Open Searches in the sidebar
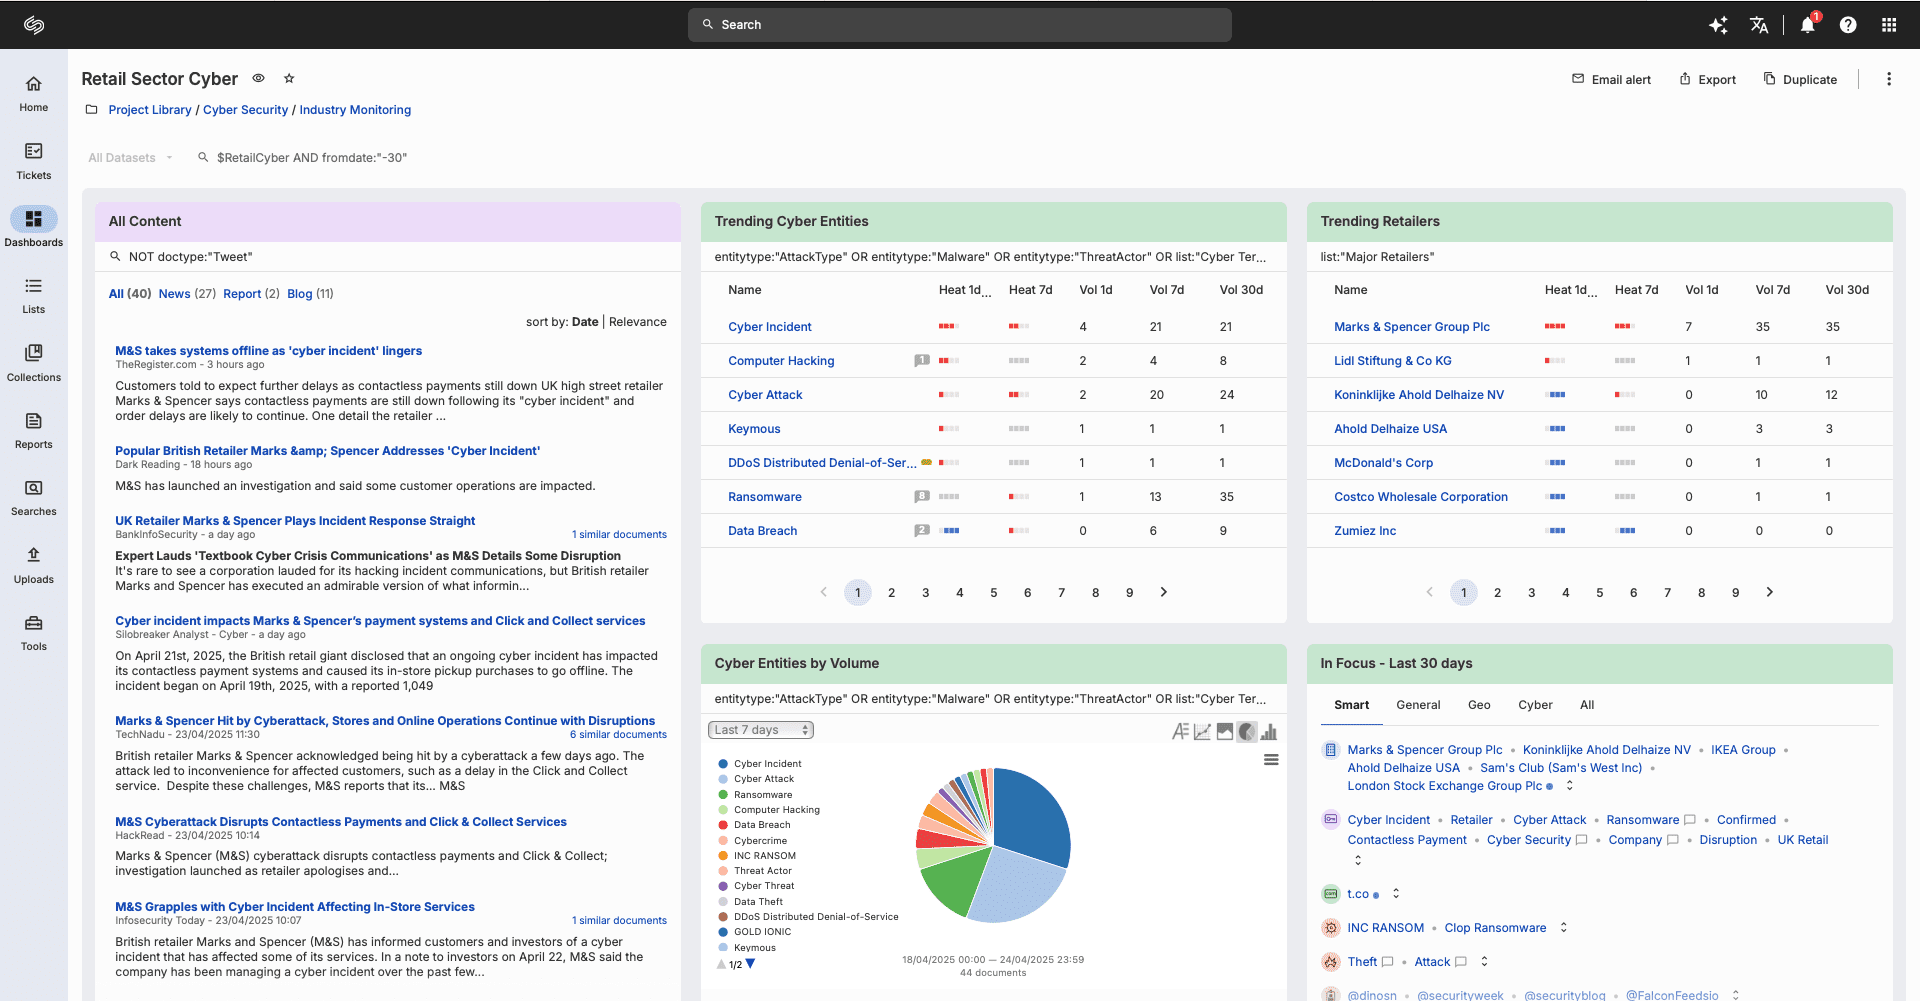Screen dimensions: 1920x1001 33,497
